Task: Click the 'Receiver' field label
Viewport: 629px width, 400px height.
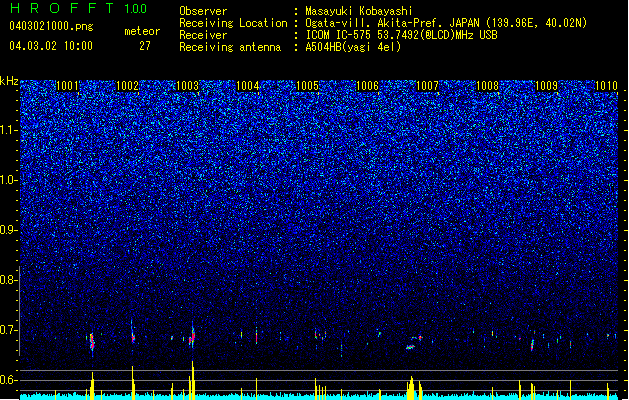Action: (203, 35)
